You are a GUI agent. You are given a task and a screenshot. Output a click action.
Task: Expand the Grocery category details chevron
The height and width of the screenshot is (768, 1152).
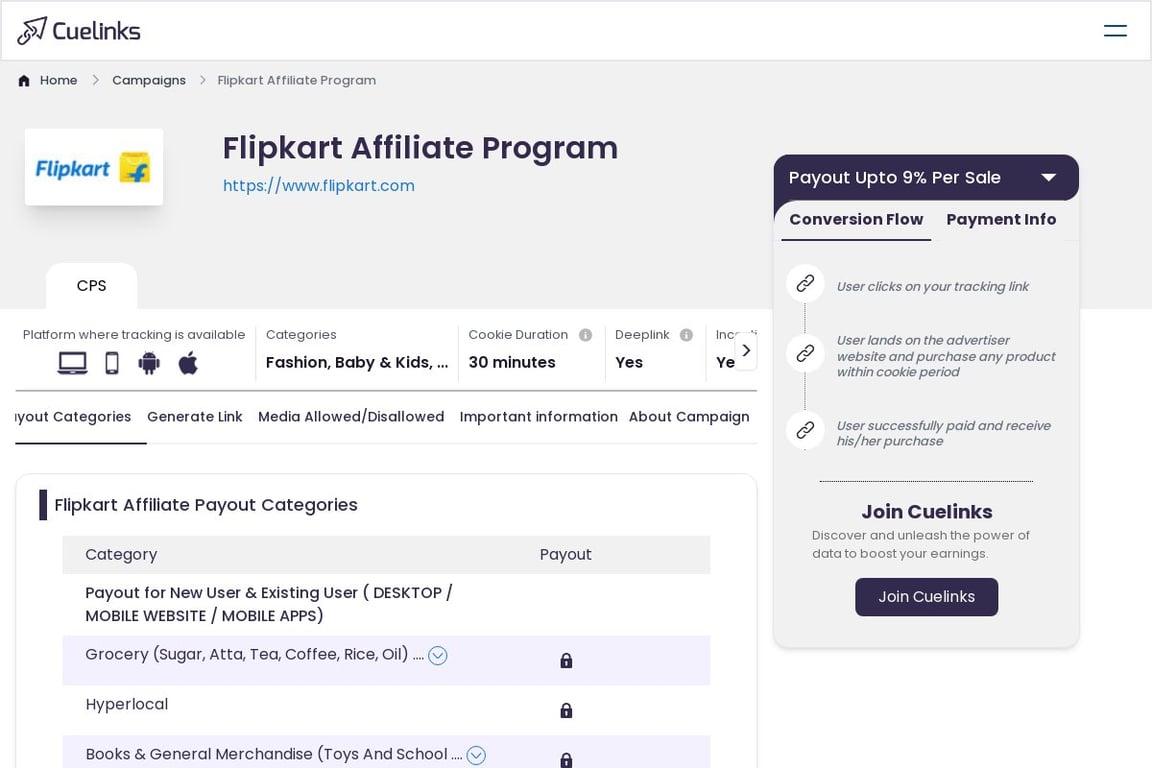[x=438, y=656]
